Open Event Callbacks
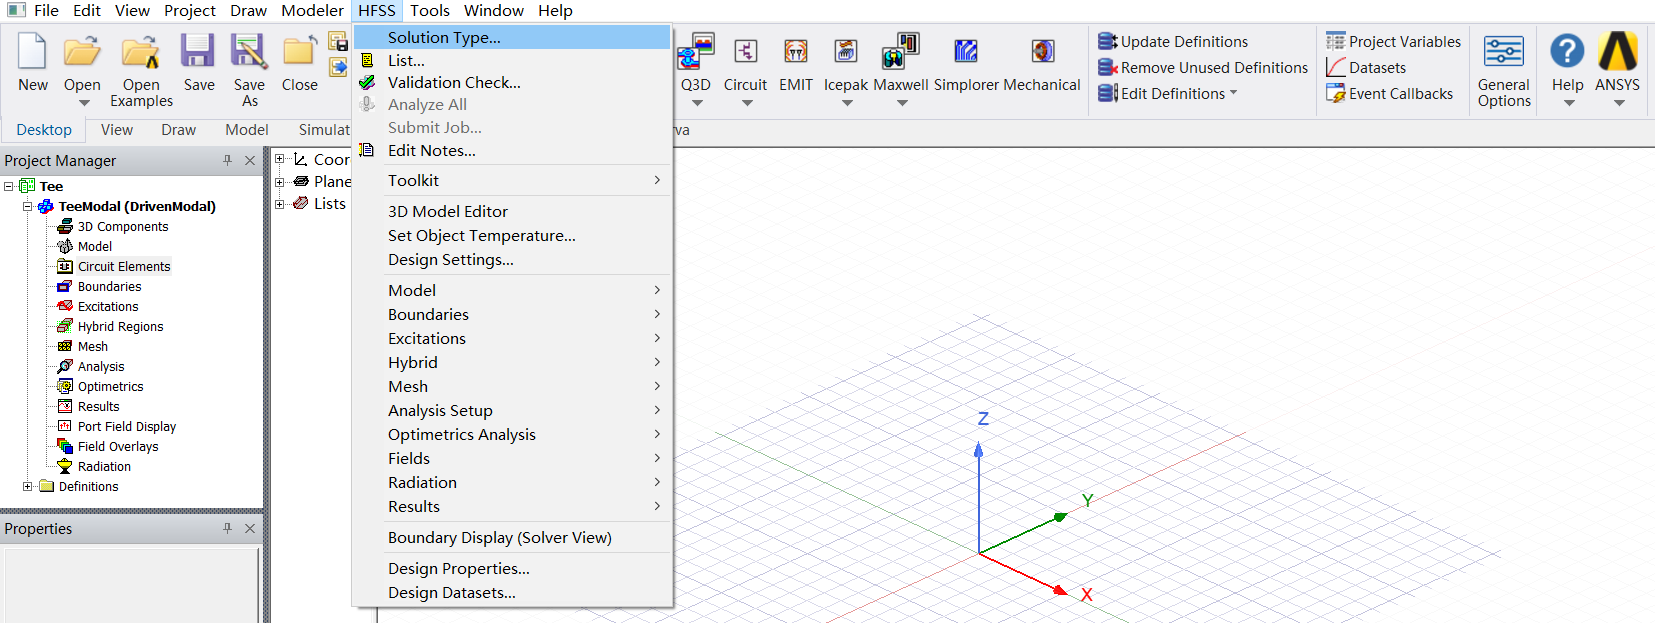The height and width of the screenshot is (623, 1655). pyautogui.click(x=1389, y=93)
